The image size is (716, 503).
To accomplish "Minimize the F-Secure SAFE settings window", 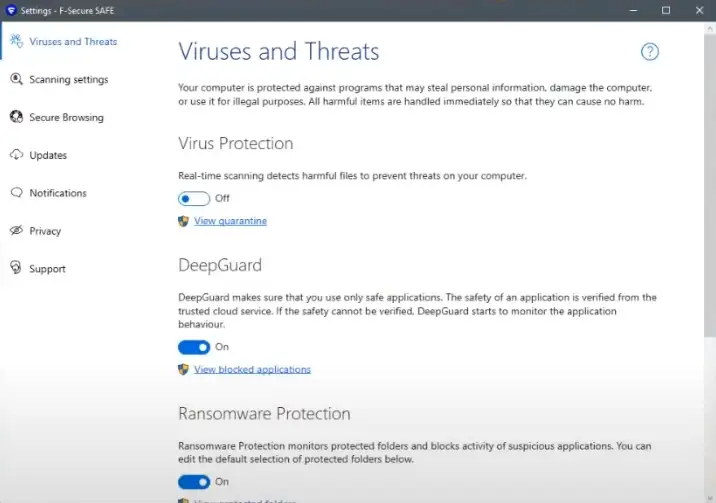I will [x=632, y=10].
